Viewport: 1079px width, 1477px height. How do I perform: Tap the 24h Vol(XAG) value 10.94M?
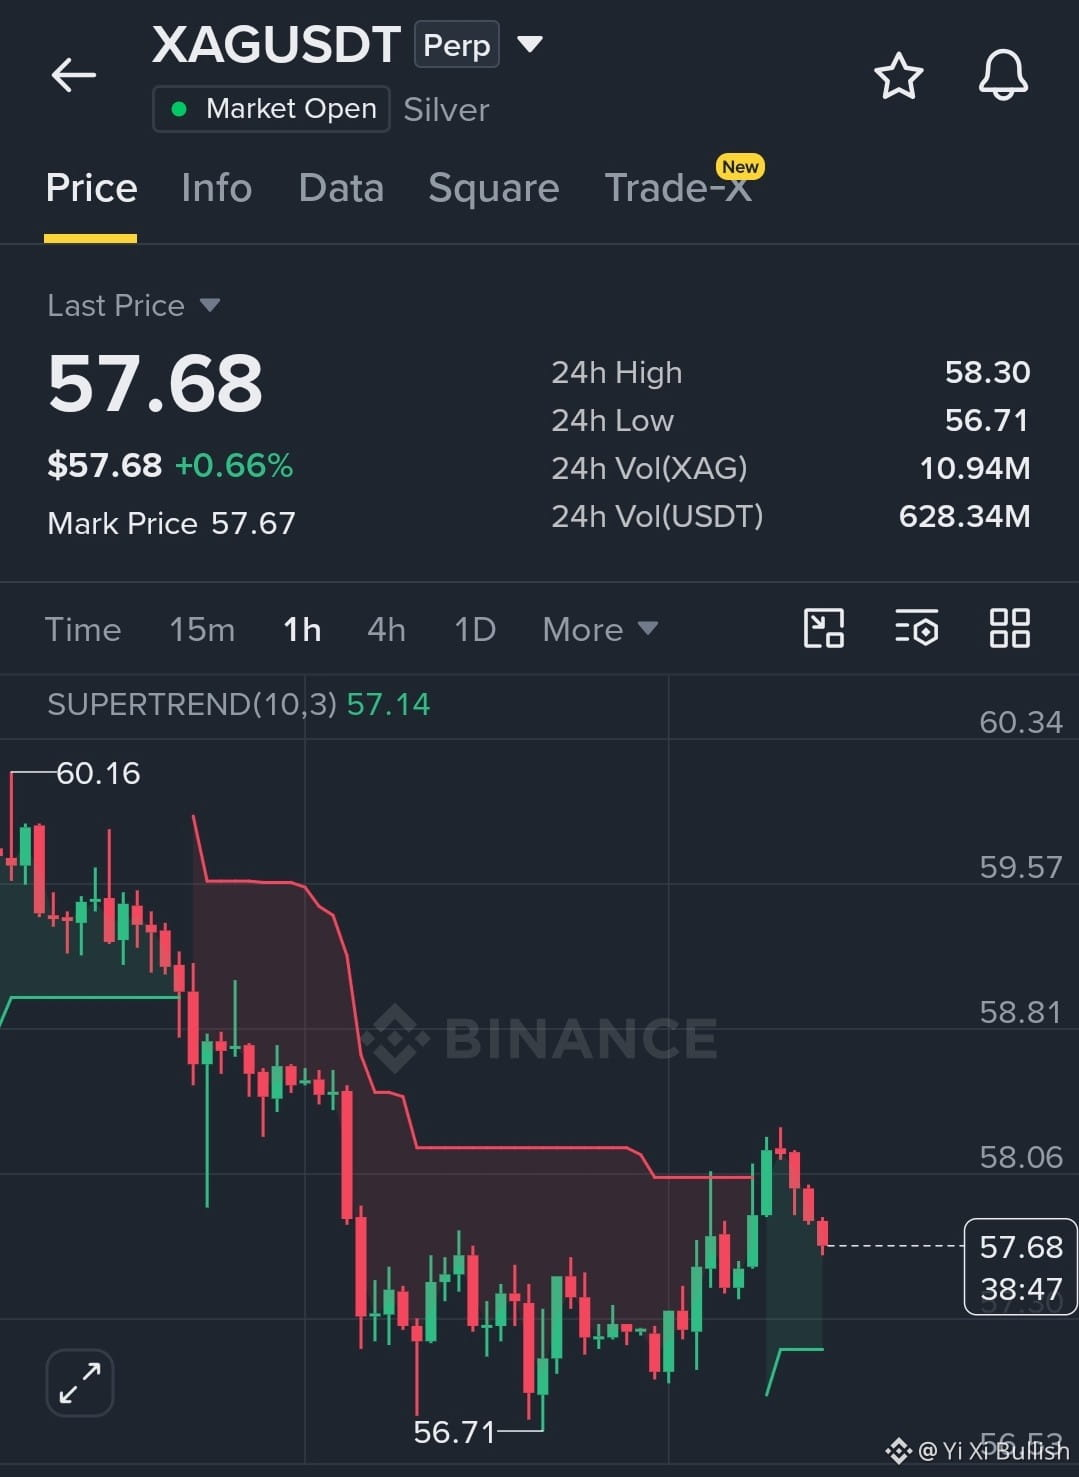click(x=975, y=468)
